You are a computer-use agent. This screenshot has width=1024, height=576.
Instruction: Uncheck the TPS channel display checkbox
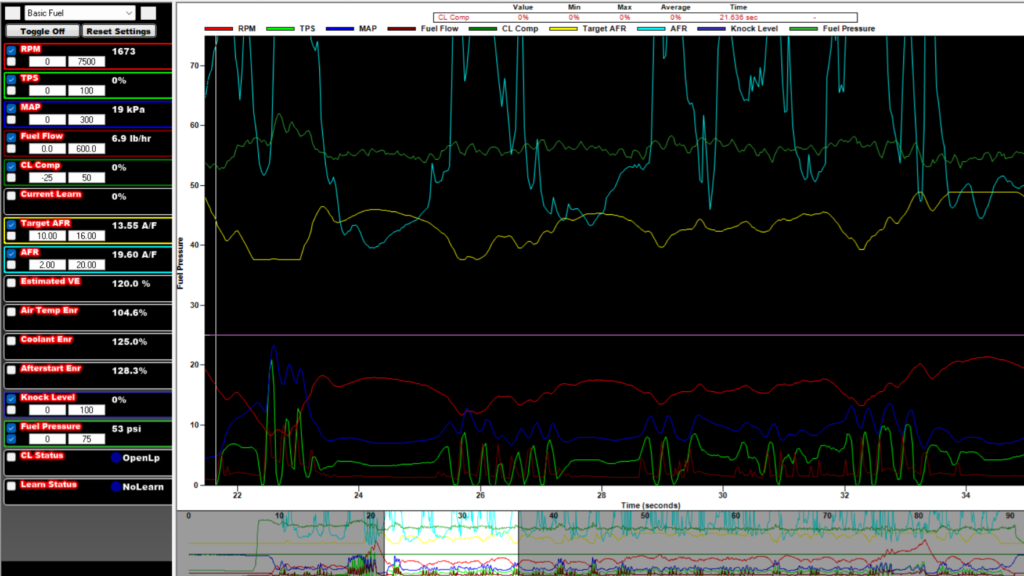point(11,80)
